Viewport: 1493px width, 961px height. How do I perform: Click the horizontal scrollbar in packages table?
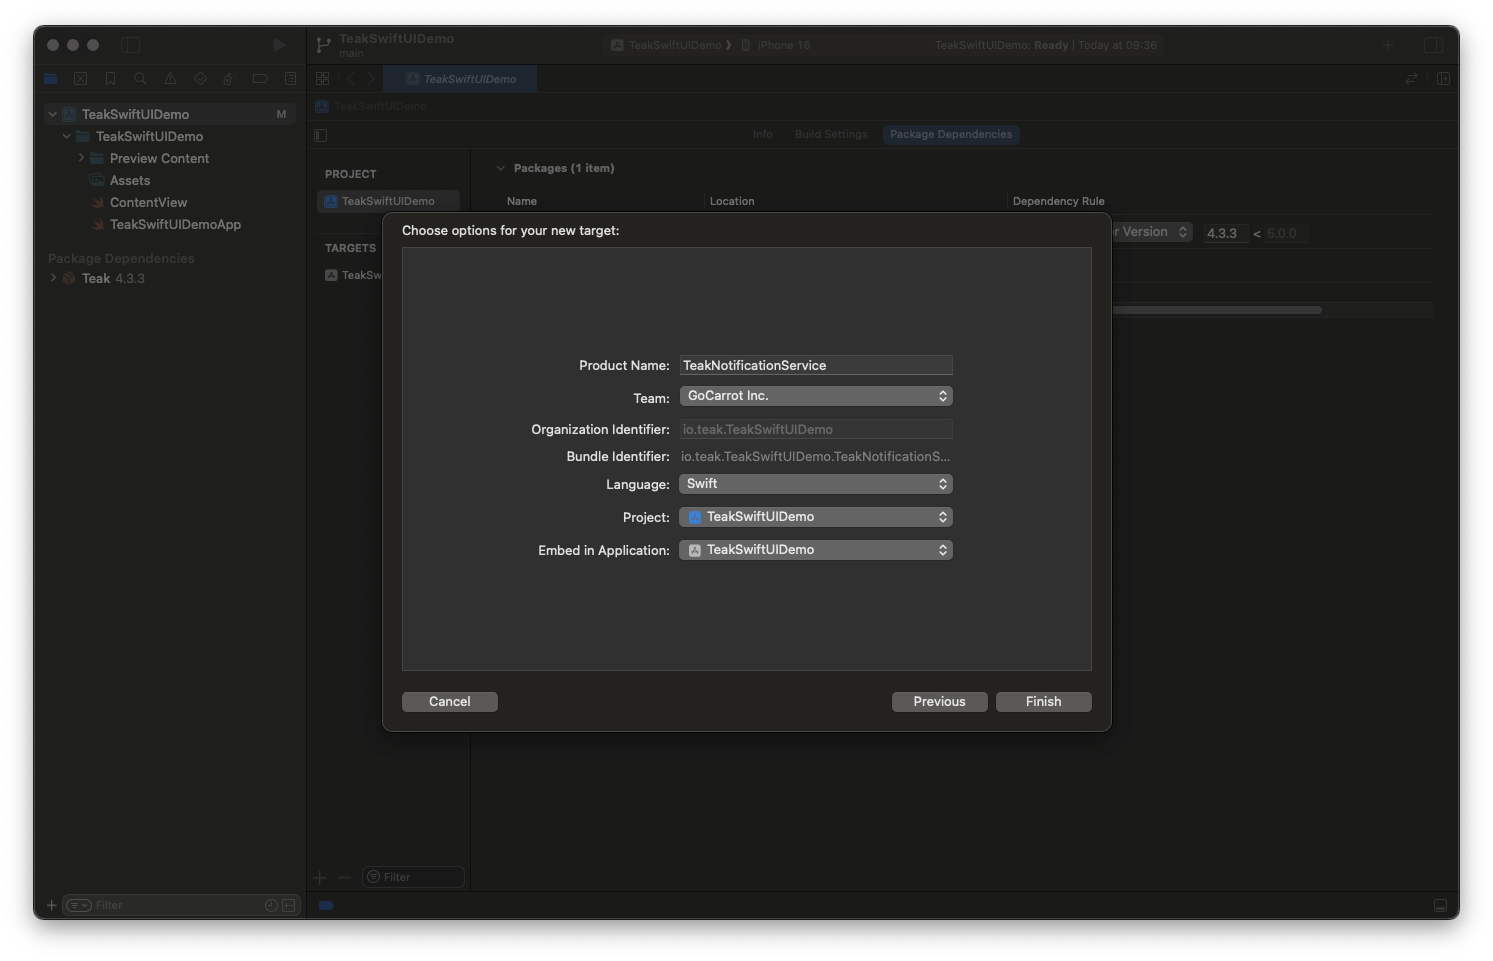(x=1216, y=310)
